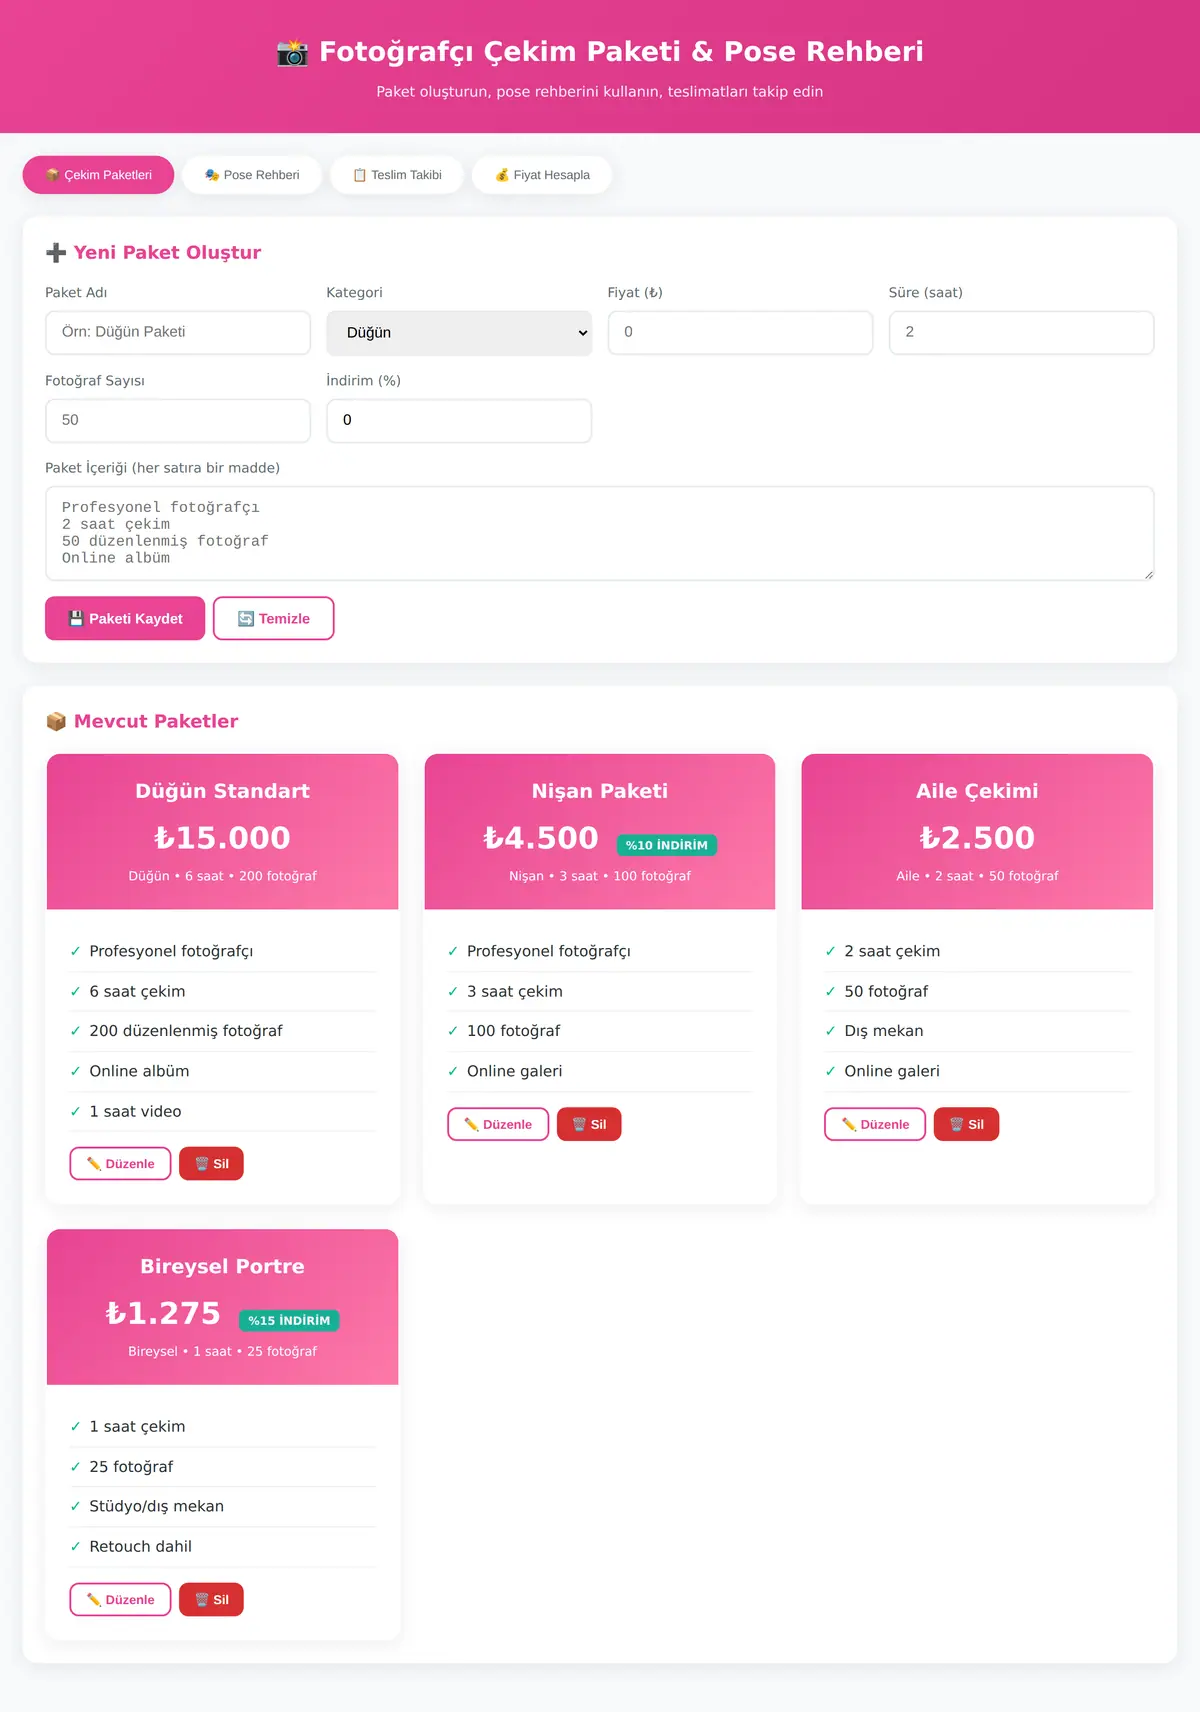Click the 'Retouch dahil' item
1200x1712 pixels.
click(140, 1546)
